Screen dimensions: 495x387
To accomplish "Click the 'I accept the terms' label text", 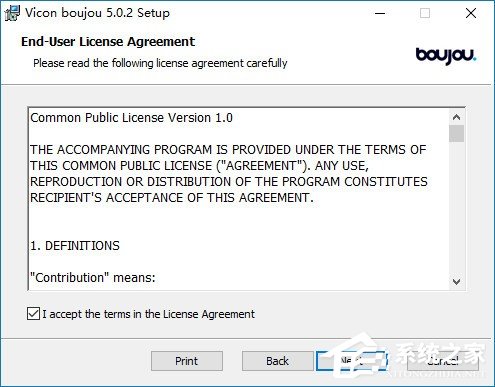I will [148, 314].
